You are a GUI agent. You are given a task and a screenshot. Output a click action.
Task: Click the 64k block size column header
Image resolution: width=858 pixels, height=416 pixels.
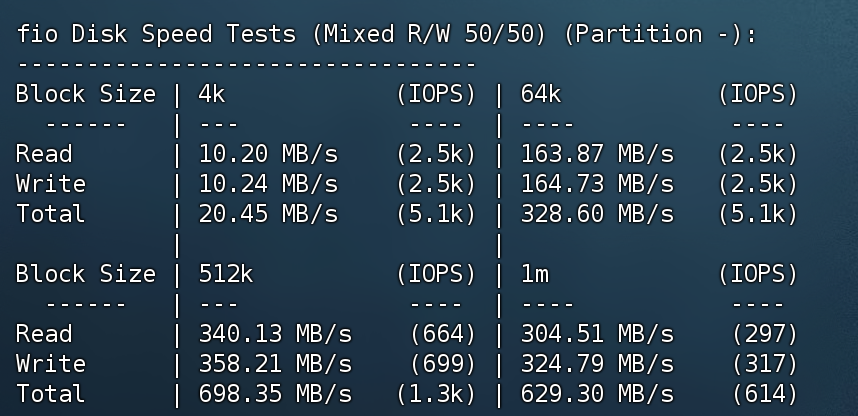coord(541,94)
